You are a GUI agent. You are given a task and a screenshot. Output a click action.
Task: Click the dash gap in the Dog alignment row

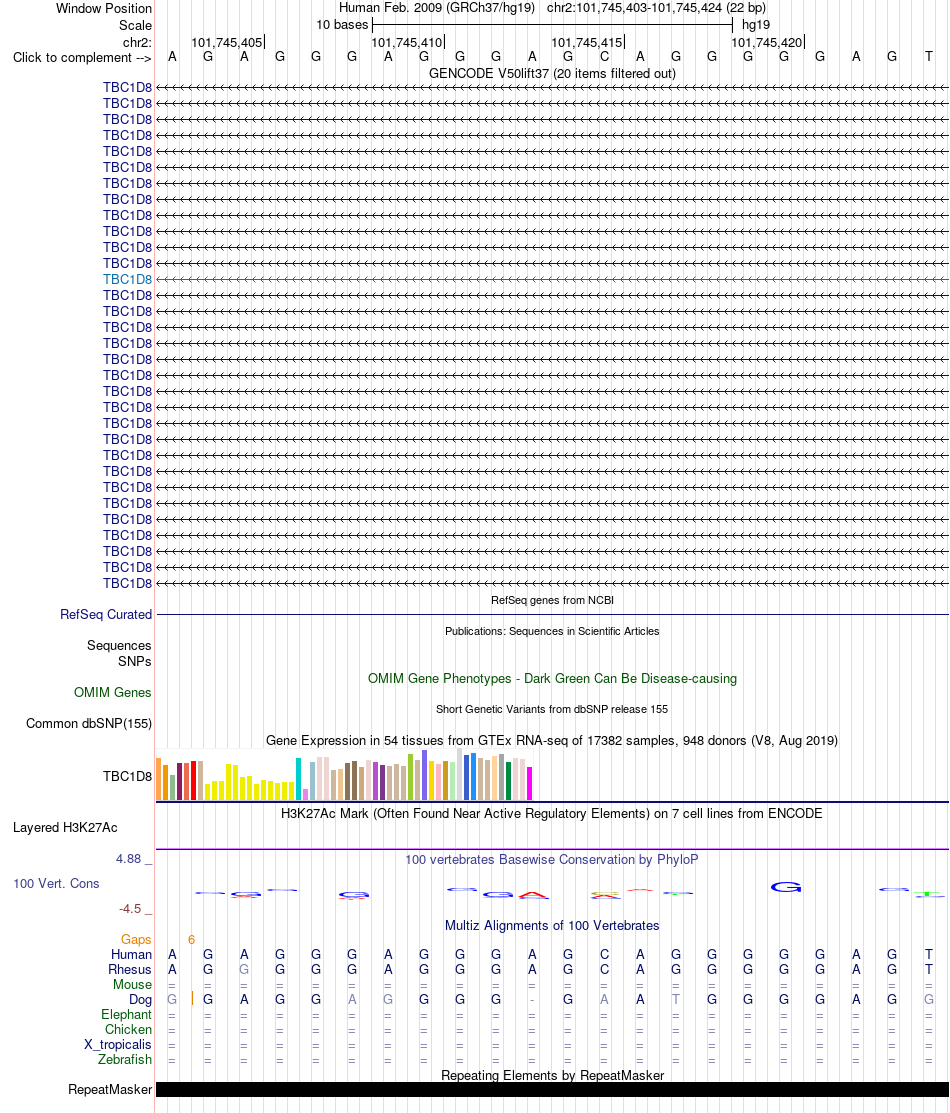click(x=532, y=1000)
